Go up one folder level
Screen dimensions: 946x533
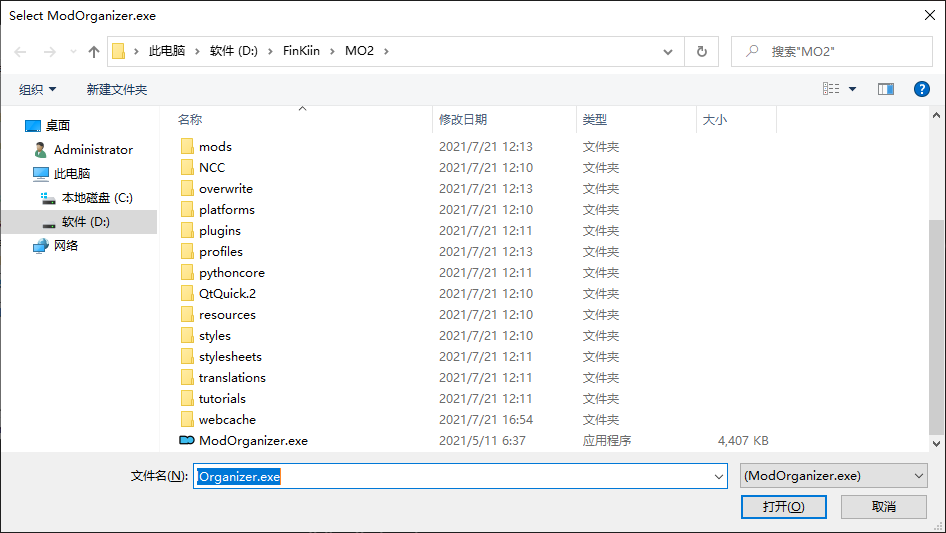tap(94, 52)
